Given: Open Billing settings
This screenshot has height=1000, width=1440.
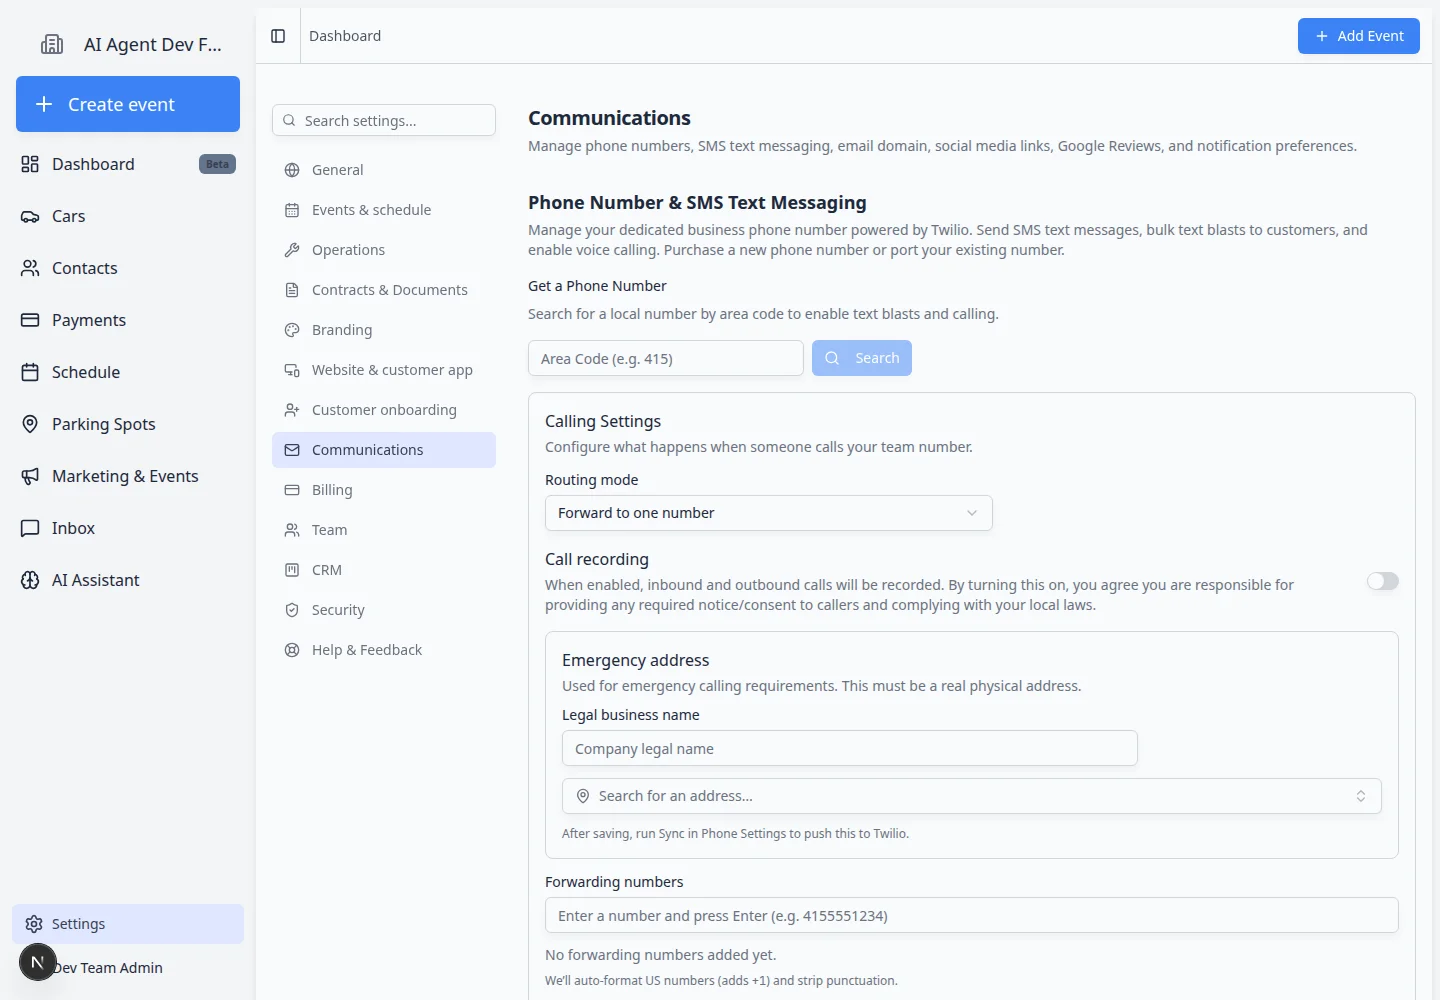Looking at the screenshot, I should [384, 490].
